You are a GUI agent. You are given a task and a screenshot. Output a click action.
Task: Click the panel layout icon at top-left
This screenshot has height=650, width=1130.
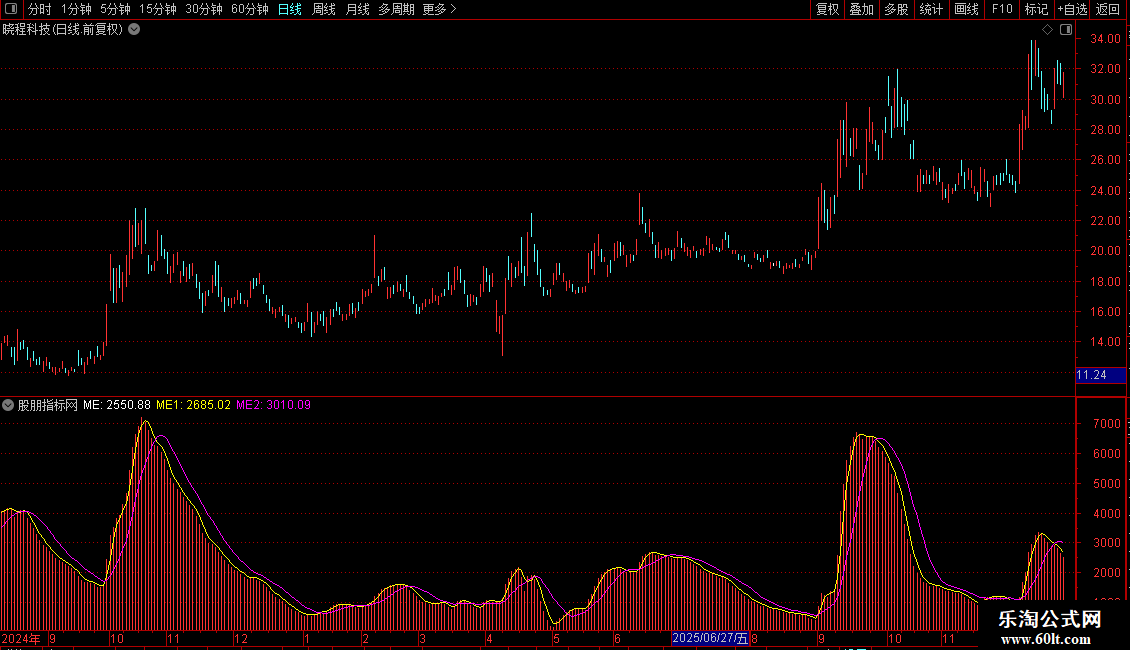11,9
